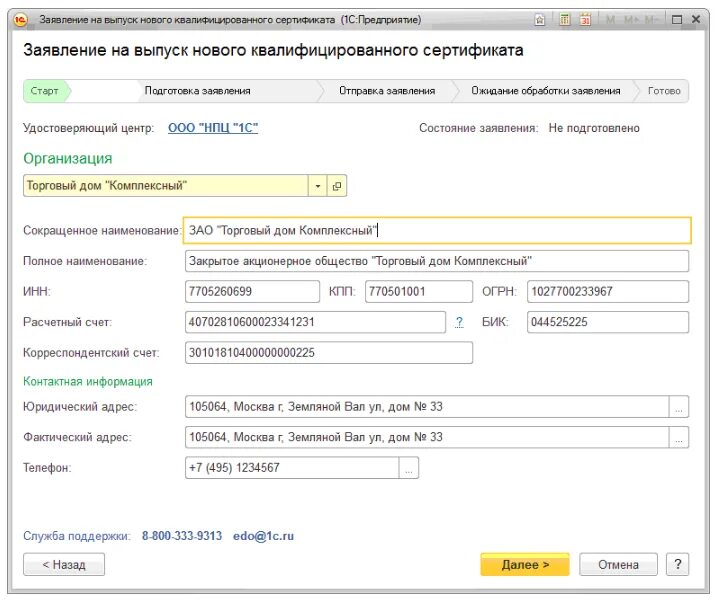Click the 1C application logo icon
Viewport: 715px width, 600px height.
click(21, 20)
